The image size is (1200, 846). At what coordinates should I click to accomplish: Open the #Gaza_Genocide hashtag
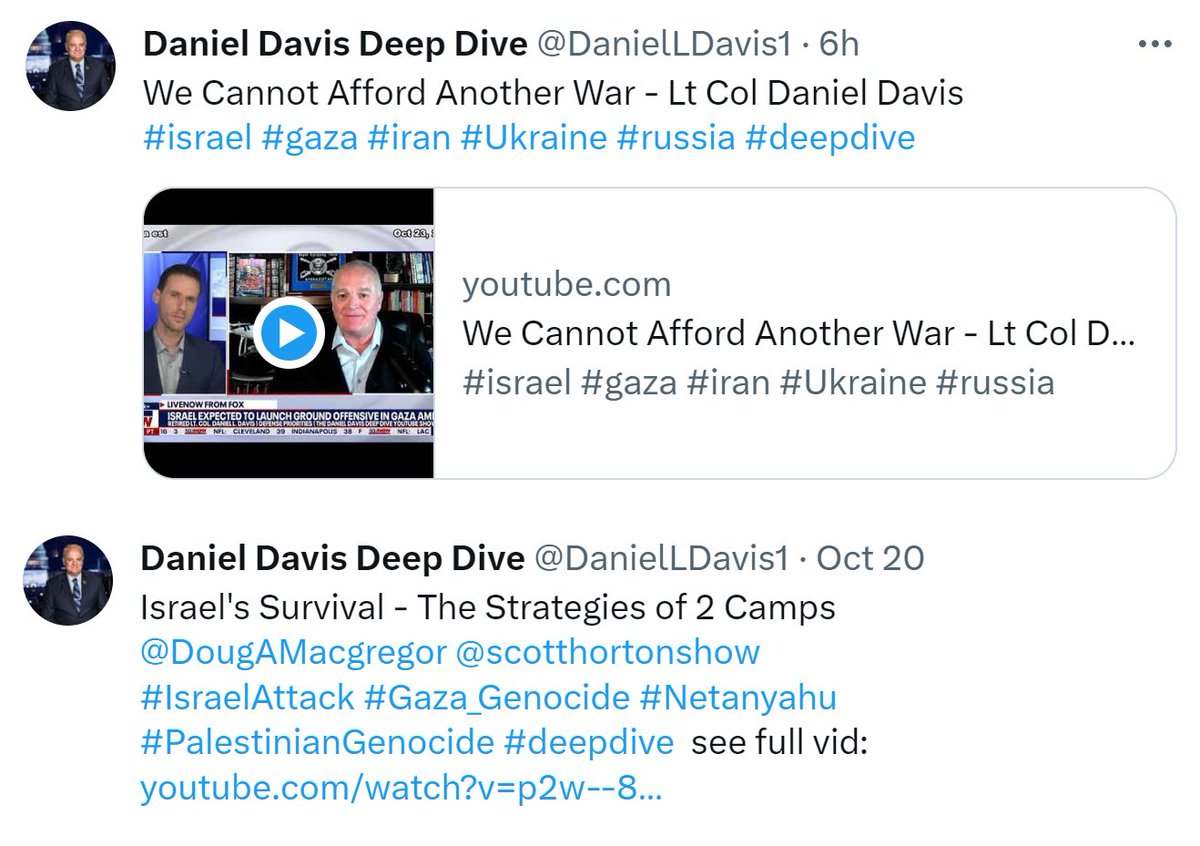click(x=497, y=697)
